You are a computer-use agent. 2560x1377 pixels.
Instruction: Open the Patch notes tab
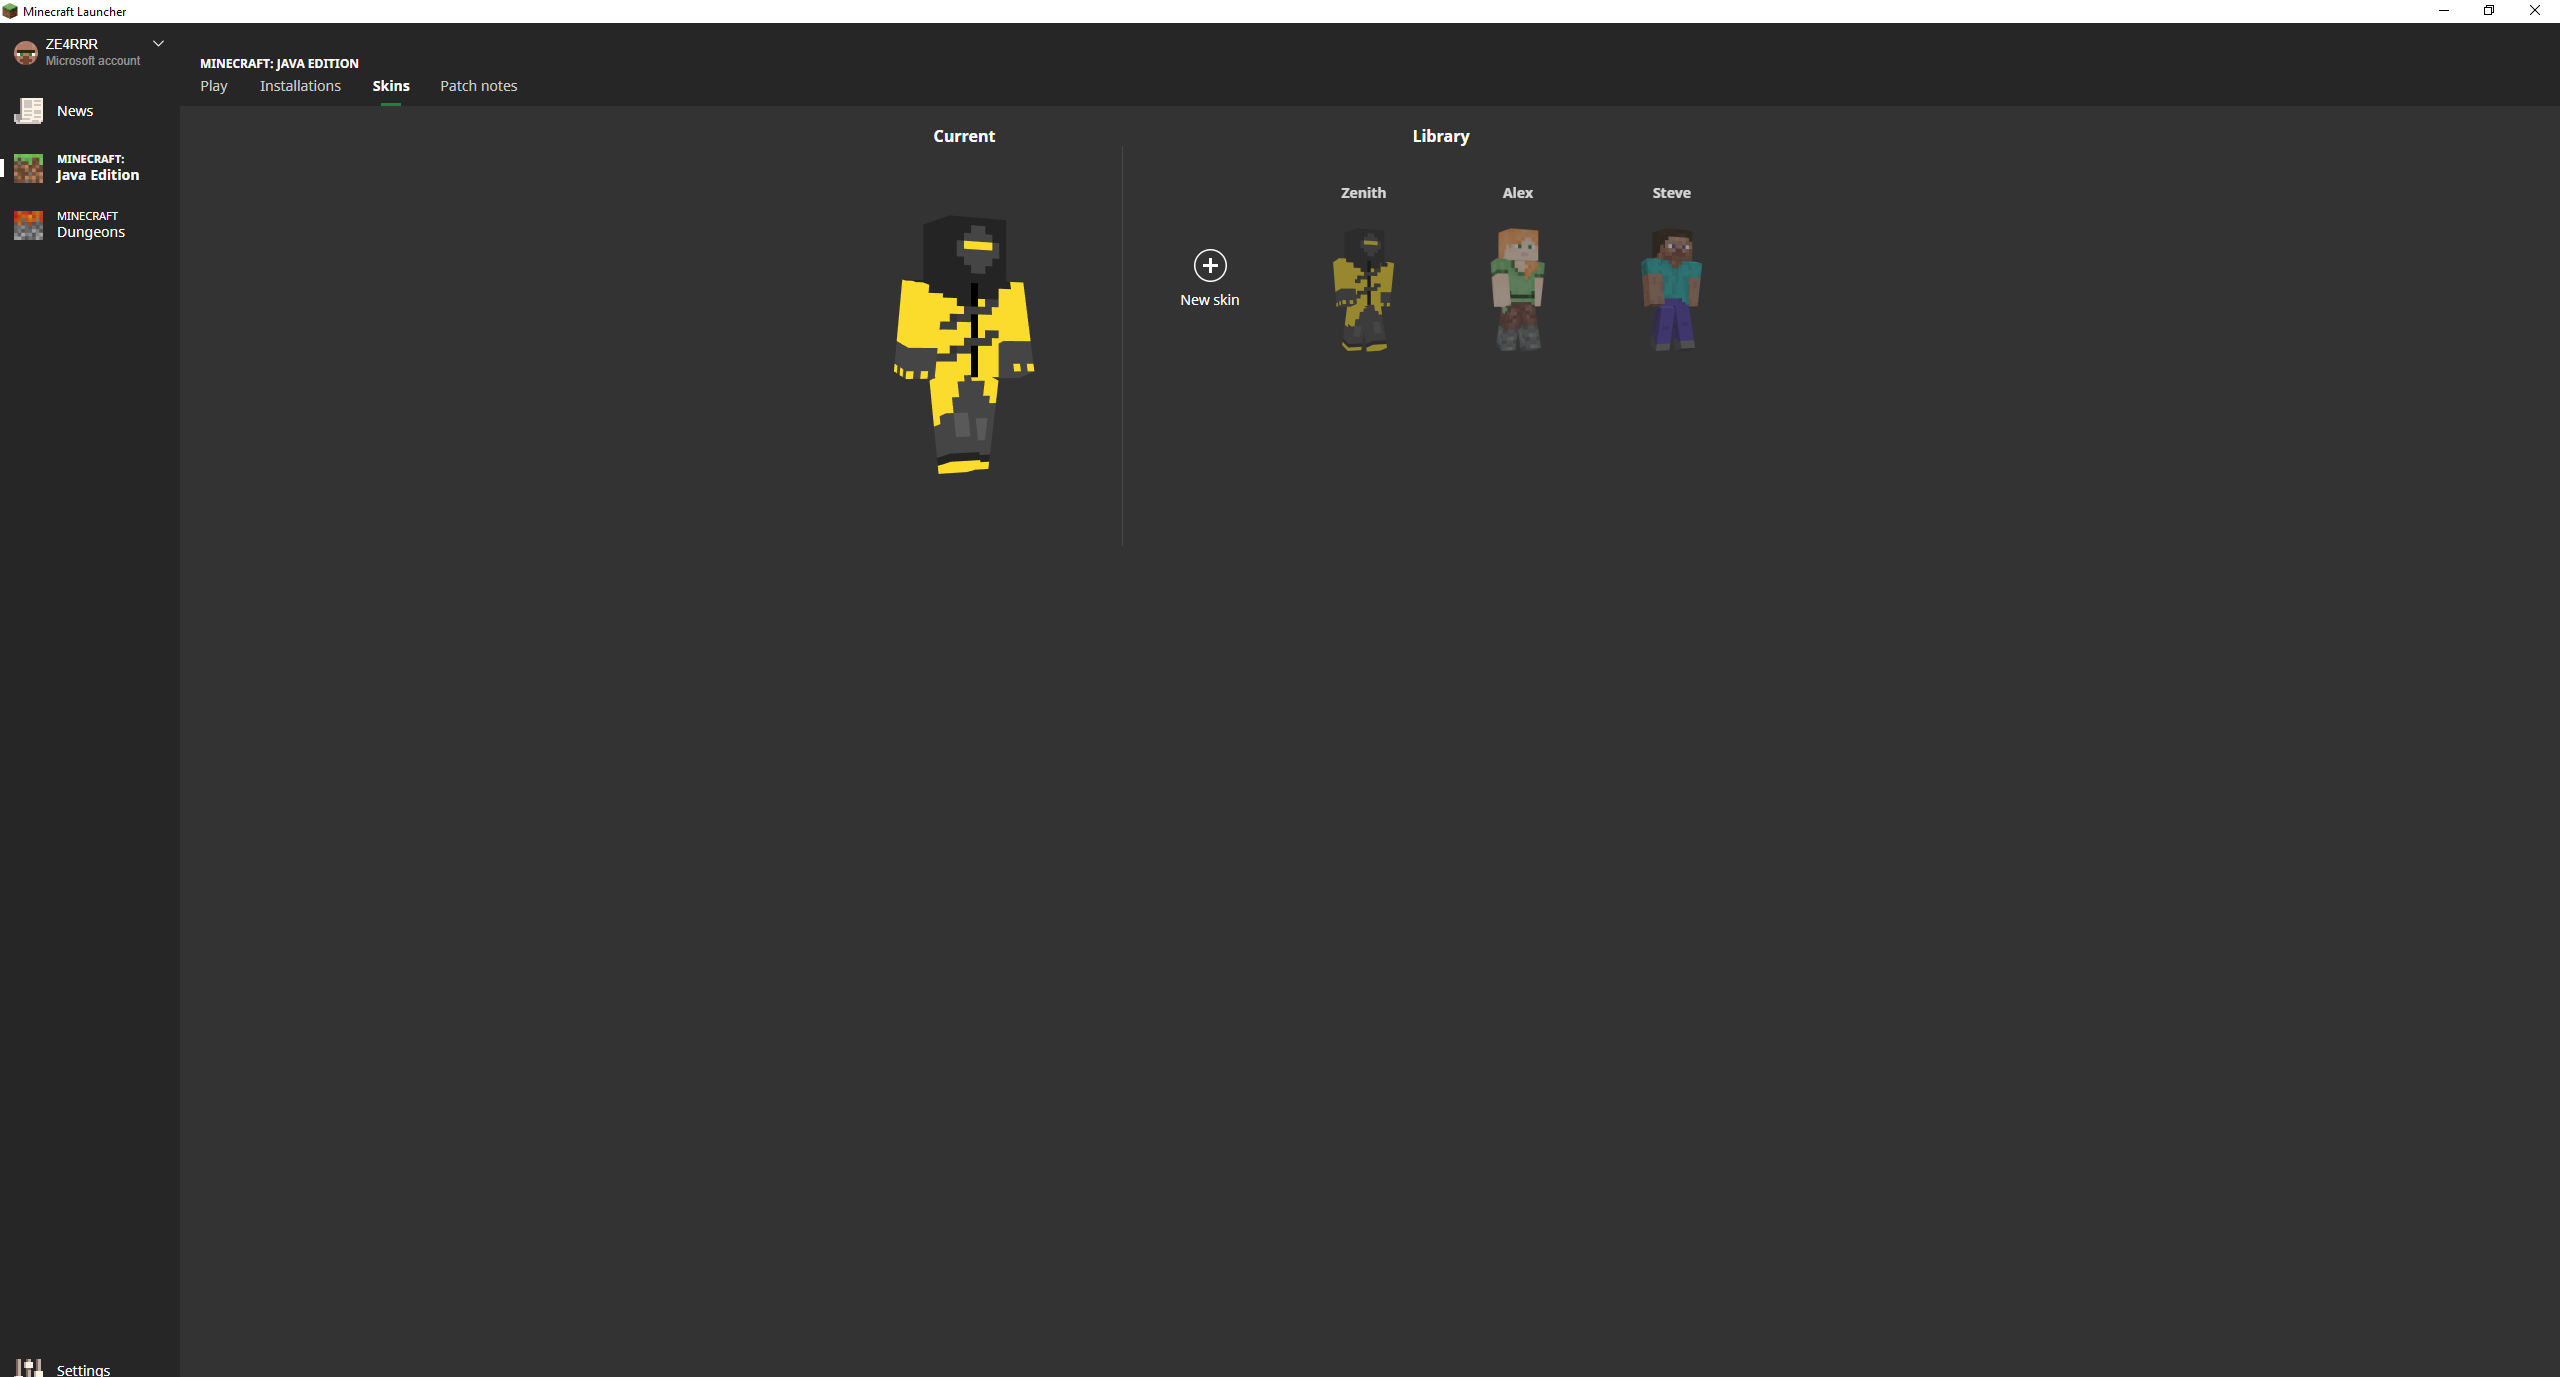click(x=479, y=86)
